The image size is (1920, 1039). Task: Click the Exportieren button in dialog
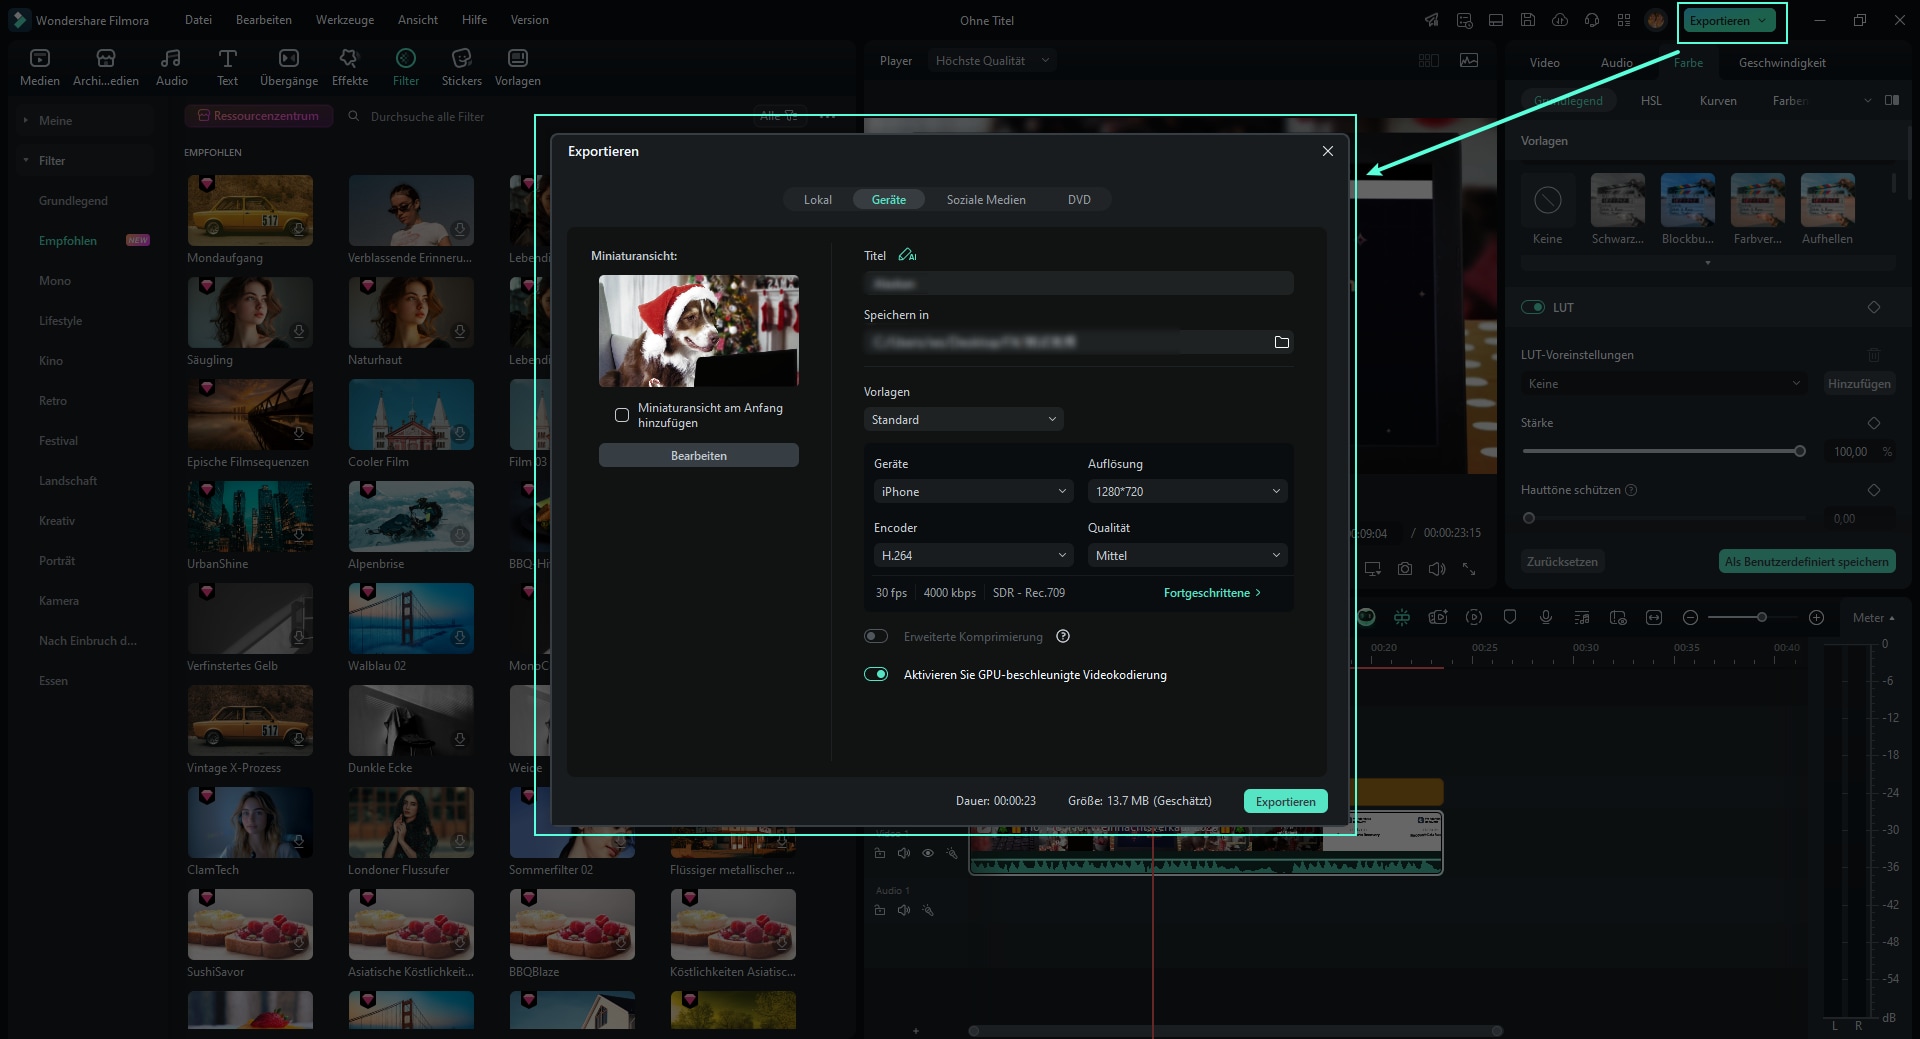pos(1285,801)
